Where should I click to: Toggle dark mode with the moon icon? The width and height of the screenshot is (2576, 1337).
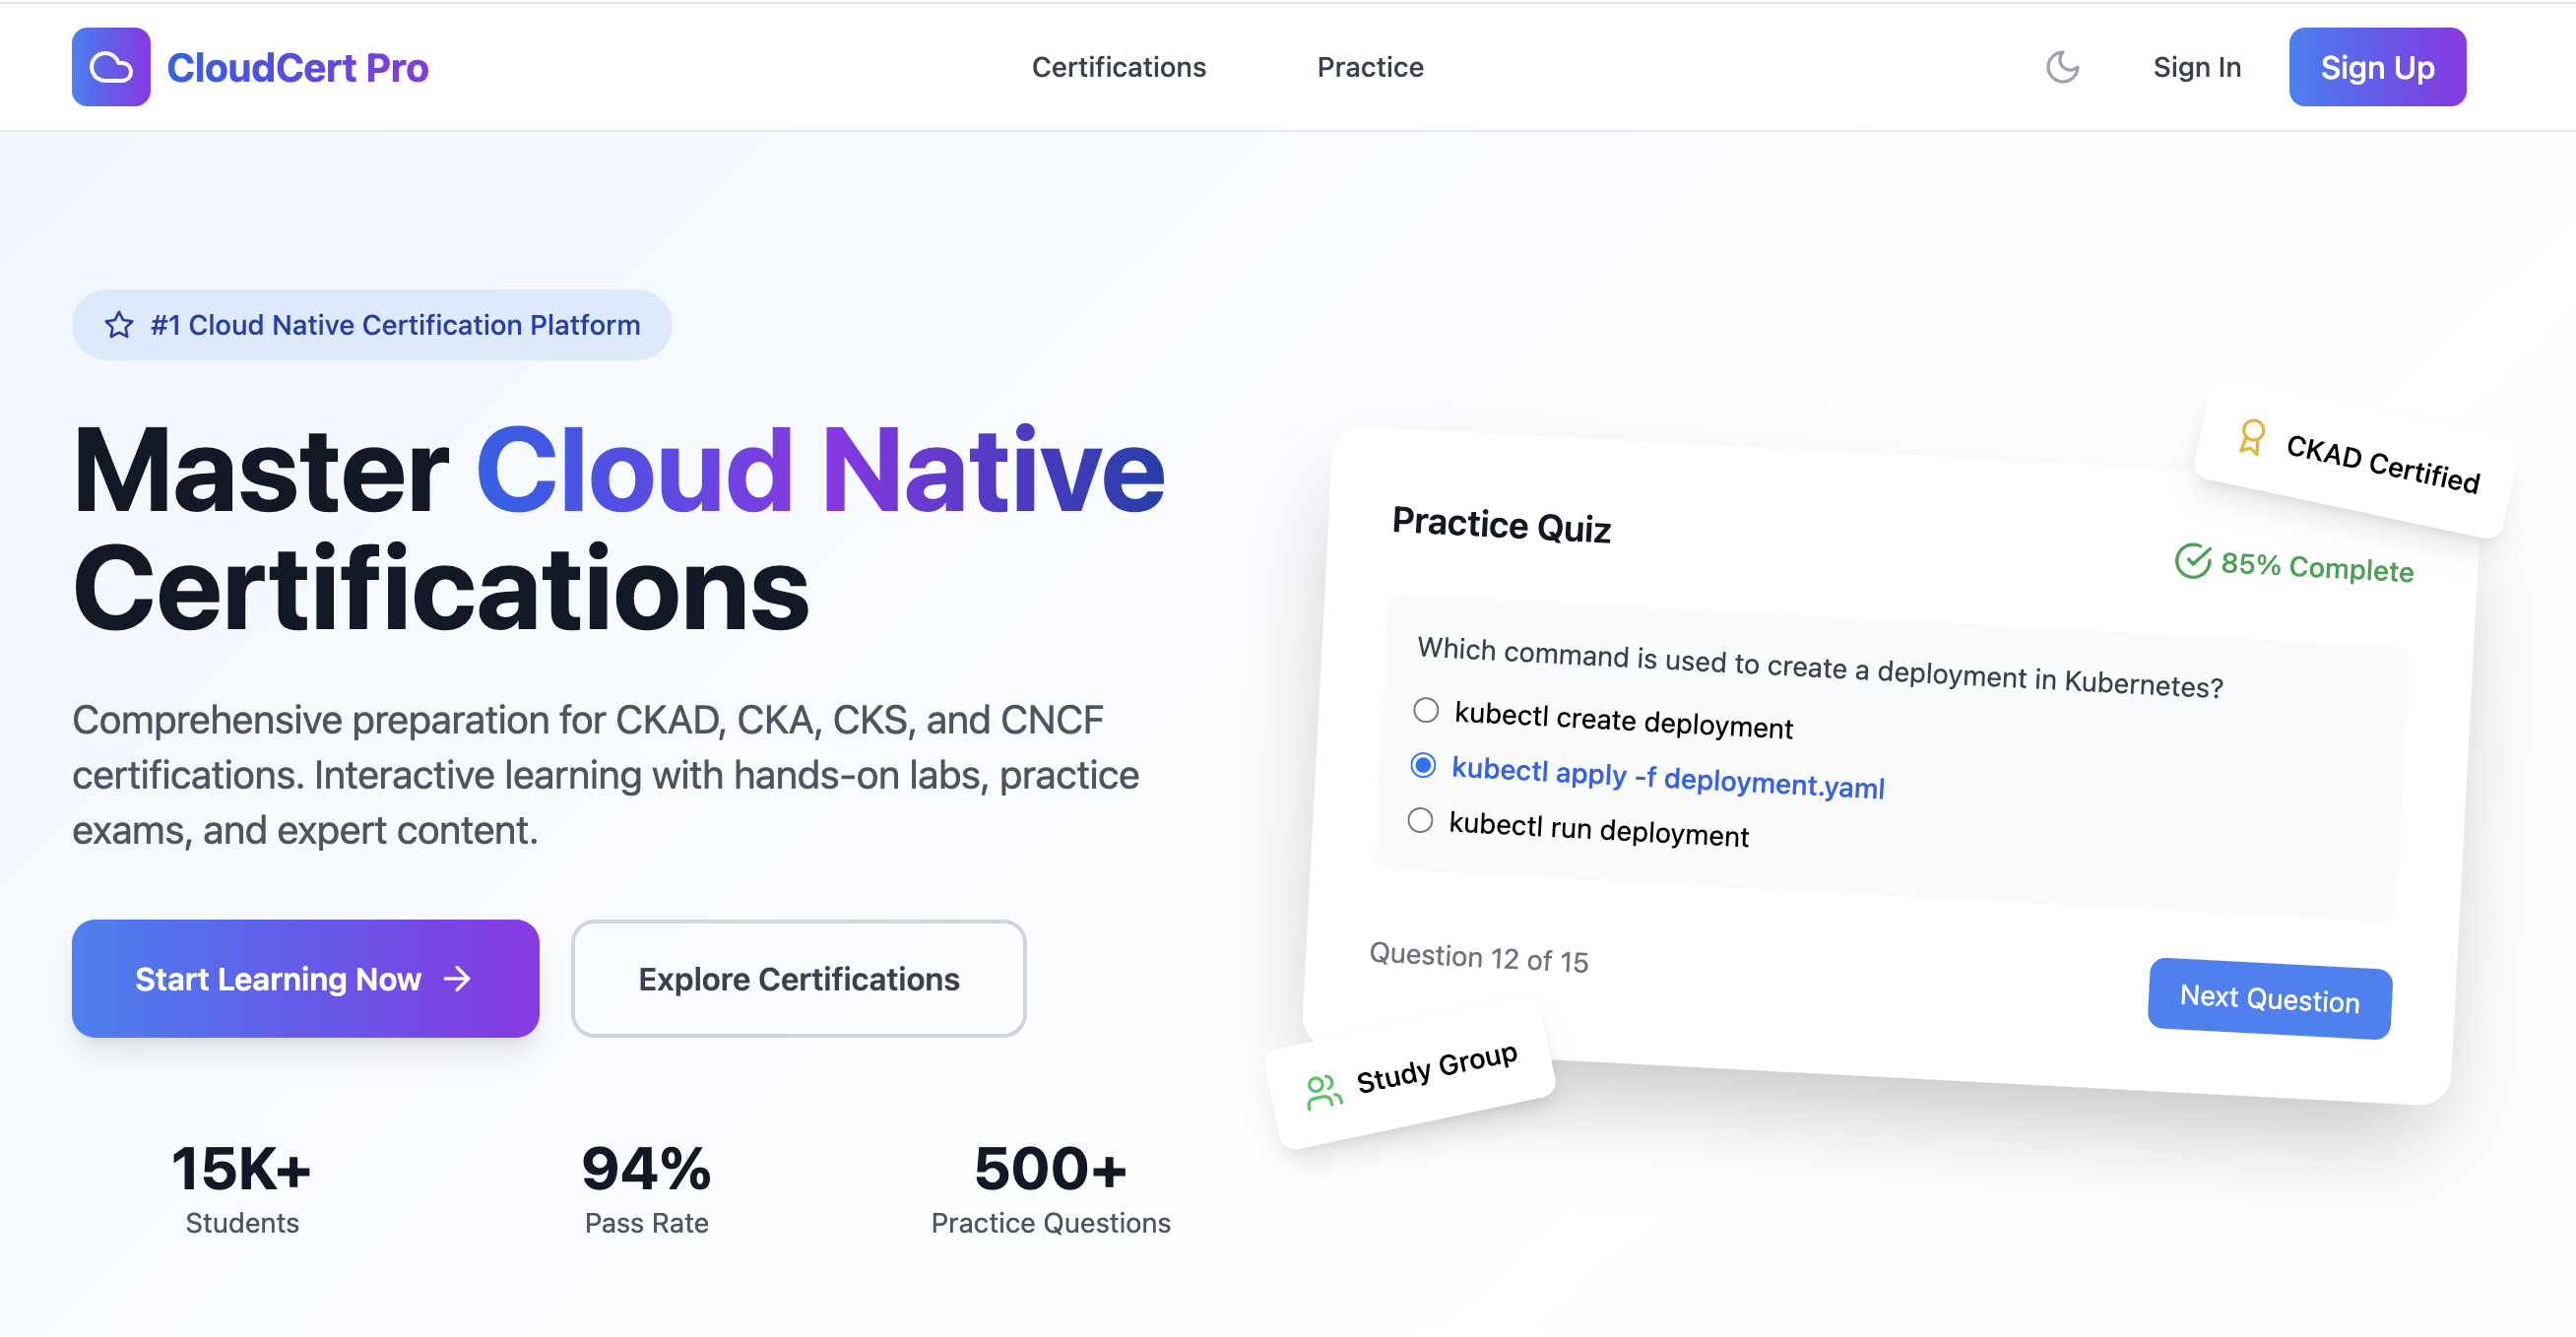click(x=2062, y=67)
